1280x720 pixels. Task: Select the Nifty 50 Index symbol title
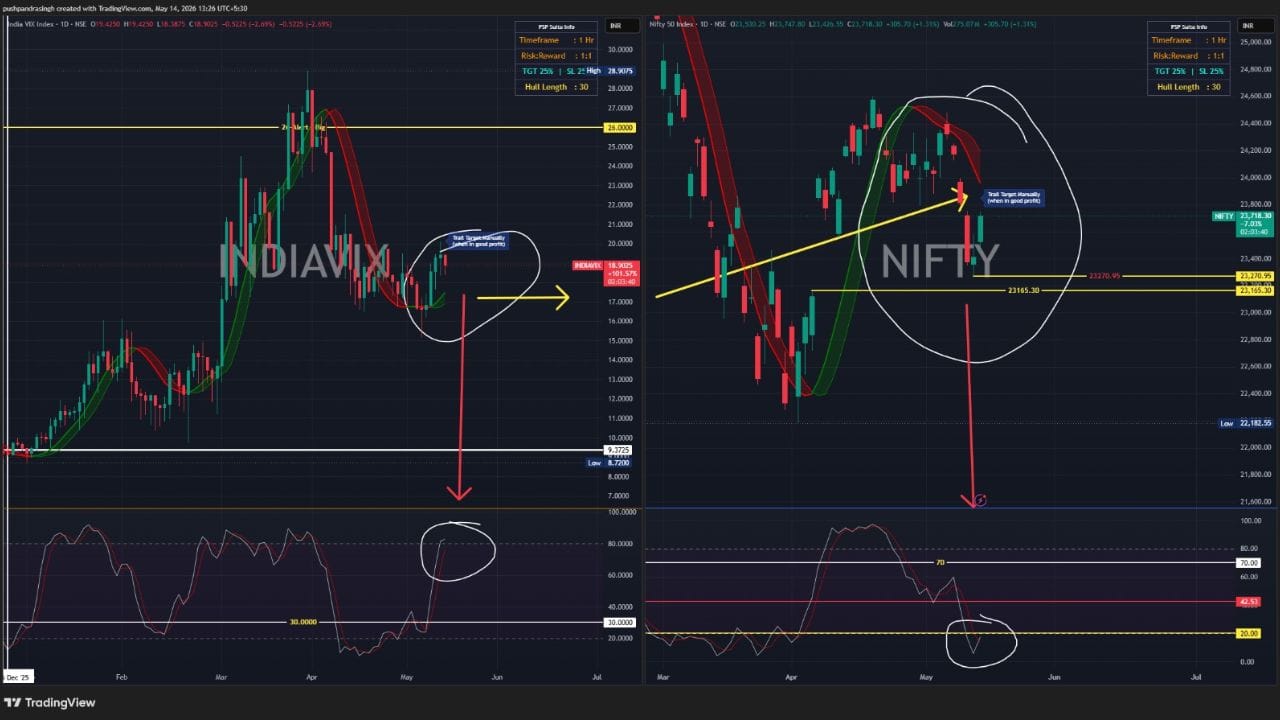pos(688,22)
